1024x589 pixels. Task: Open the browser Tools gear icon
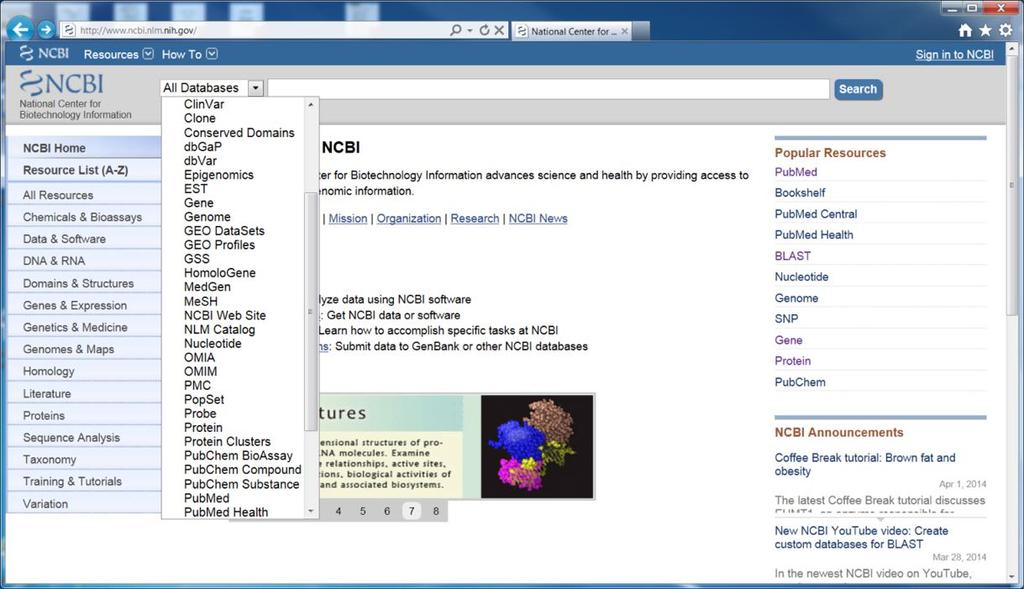1005,30
